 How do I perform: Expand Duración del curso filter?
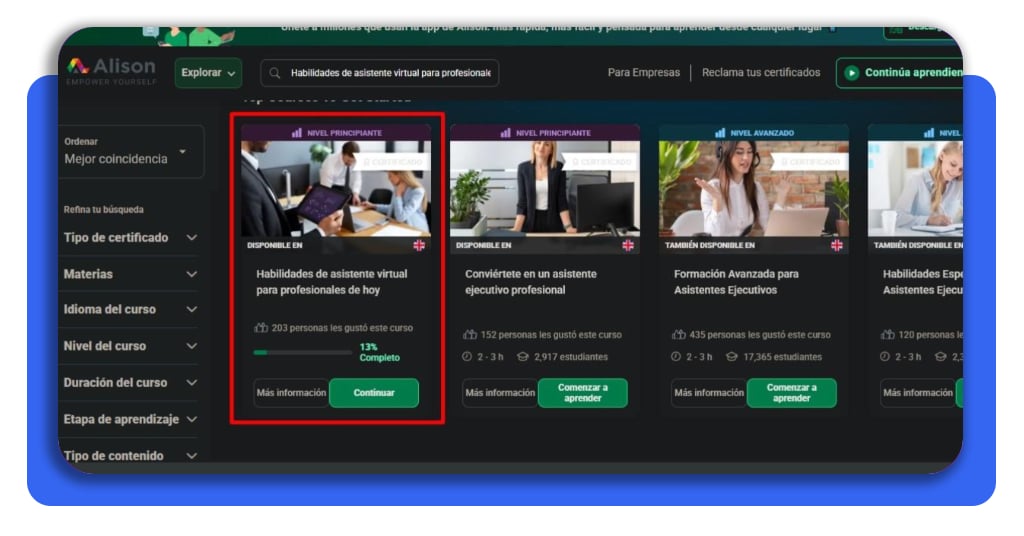coord(130,383)
